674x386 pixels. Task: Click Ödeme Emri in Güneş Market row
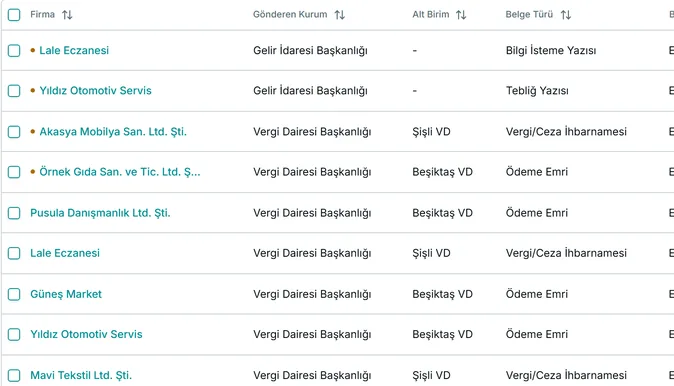pos(537,294)
